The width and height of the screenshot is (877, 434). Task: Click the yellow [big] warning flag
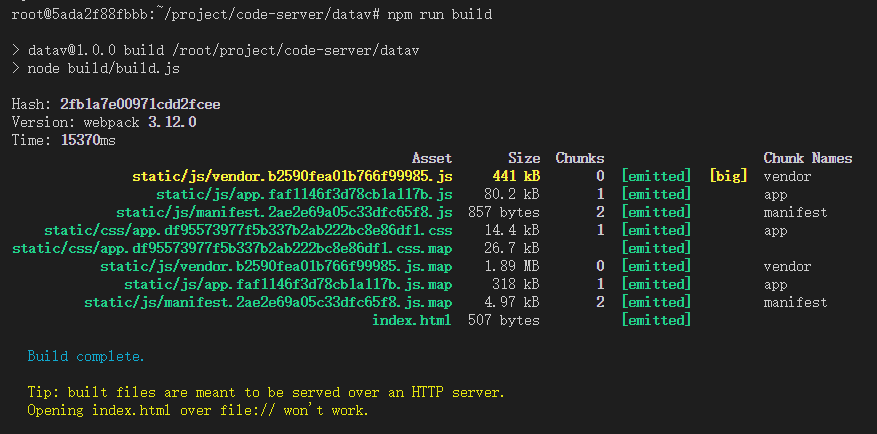[728, 176]
